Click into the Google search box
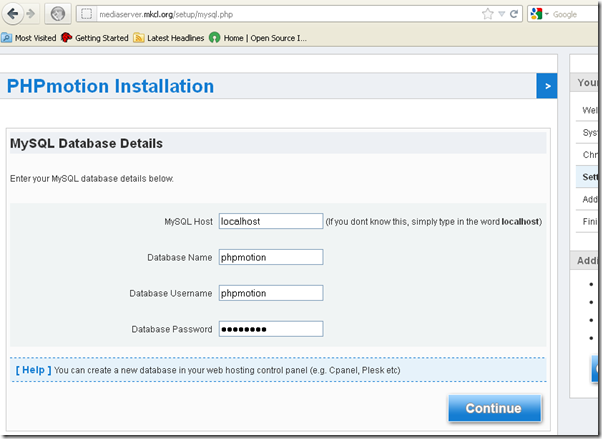602x439 pixels. [575, 14]
